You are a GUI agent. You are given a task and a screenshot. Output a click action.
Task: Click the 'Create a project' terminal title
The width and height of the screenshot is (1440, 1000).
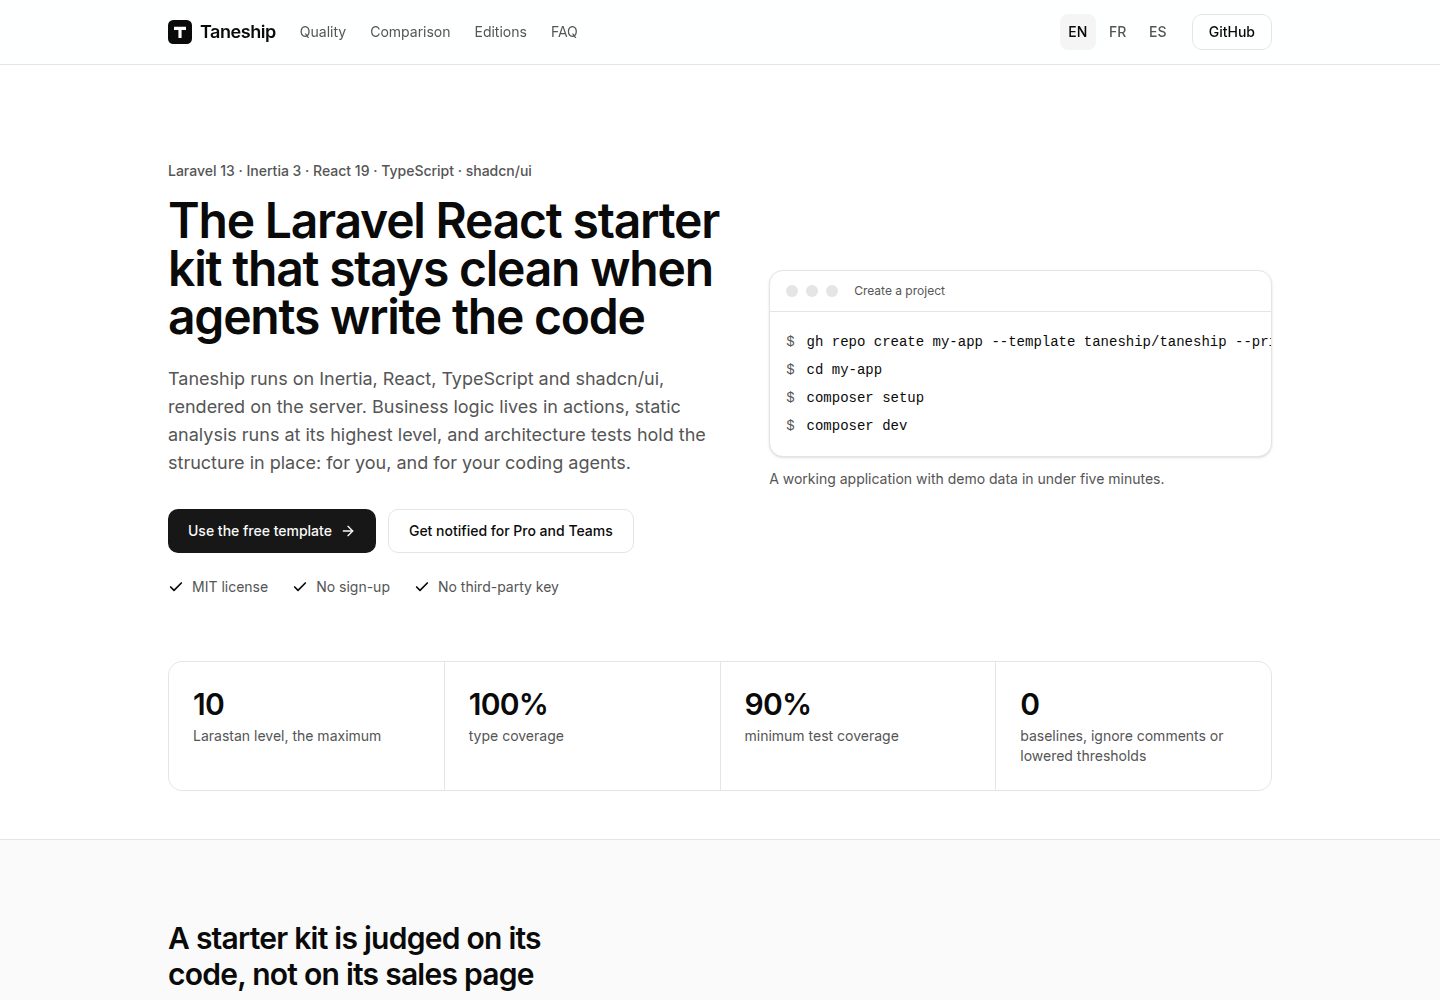click(899, 291)
